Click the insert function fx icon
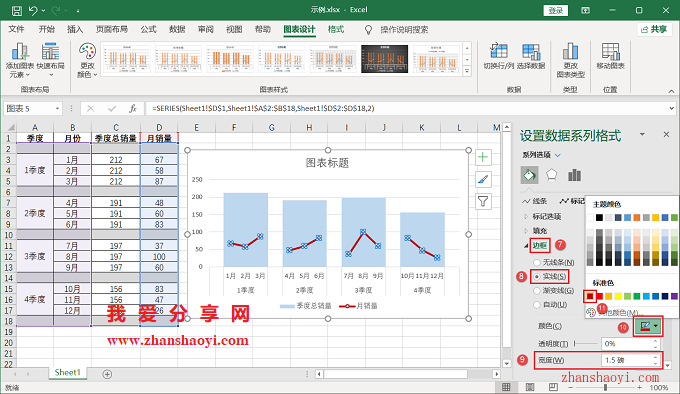The image size is (680, 394). tap(133, 108)
